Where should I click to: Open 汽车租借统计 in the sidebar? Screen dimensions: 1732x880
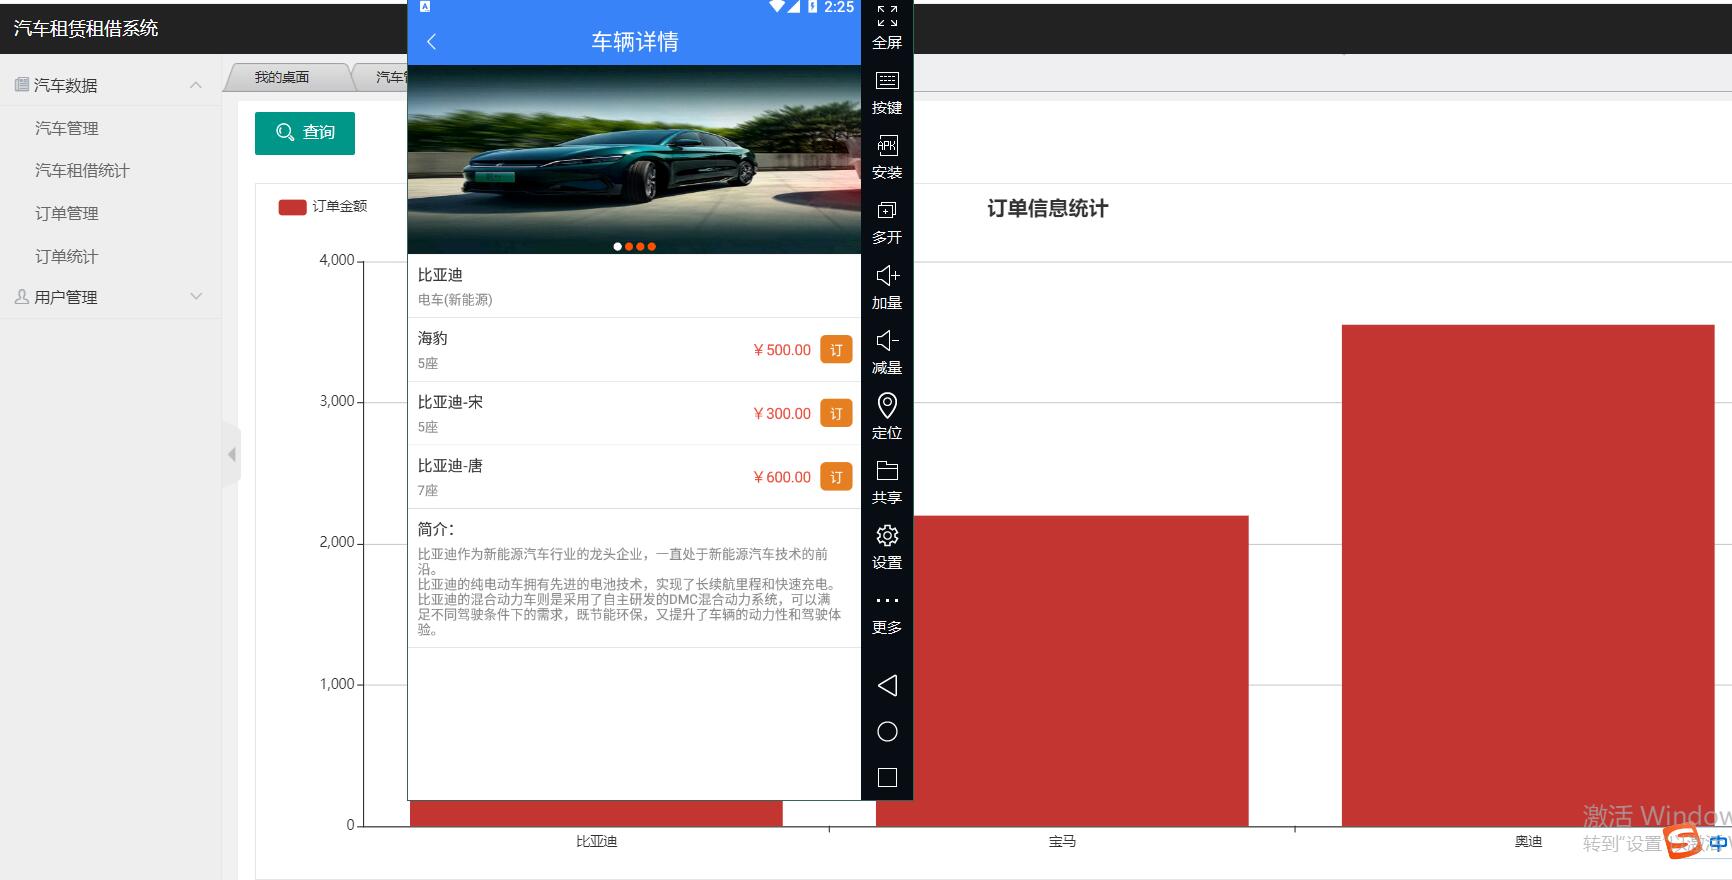pos(82,171)
